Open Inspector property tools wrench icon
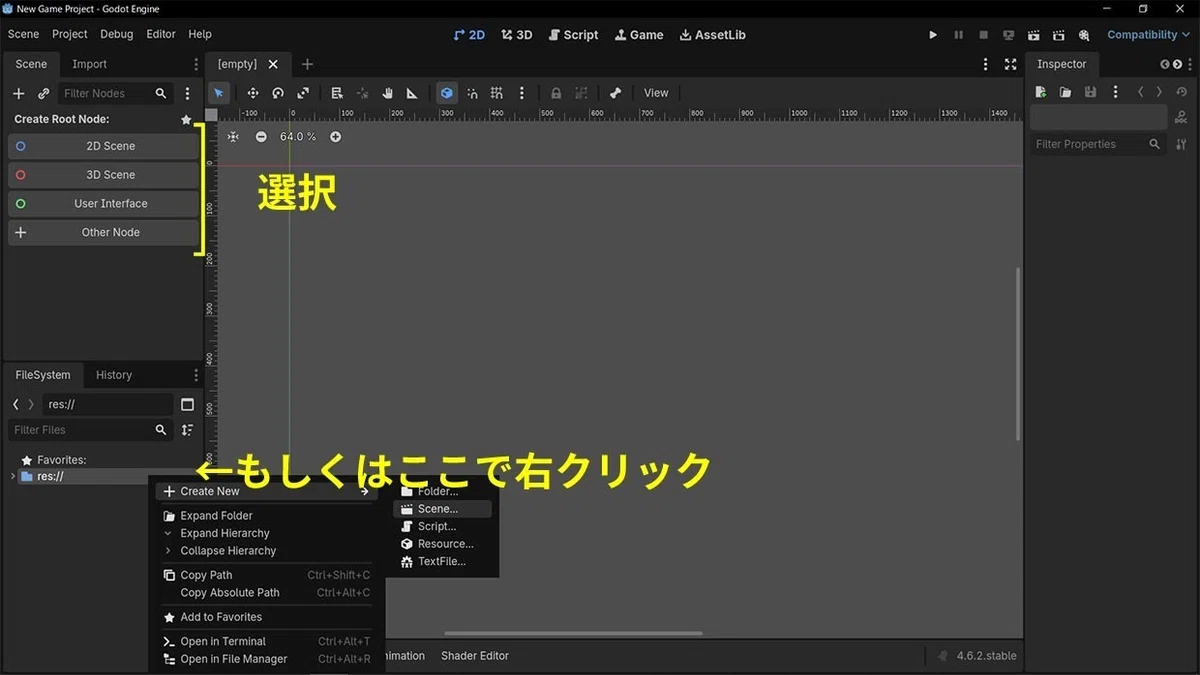The height and width of the screenshot is (675, 1200). coord(1181,144)
